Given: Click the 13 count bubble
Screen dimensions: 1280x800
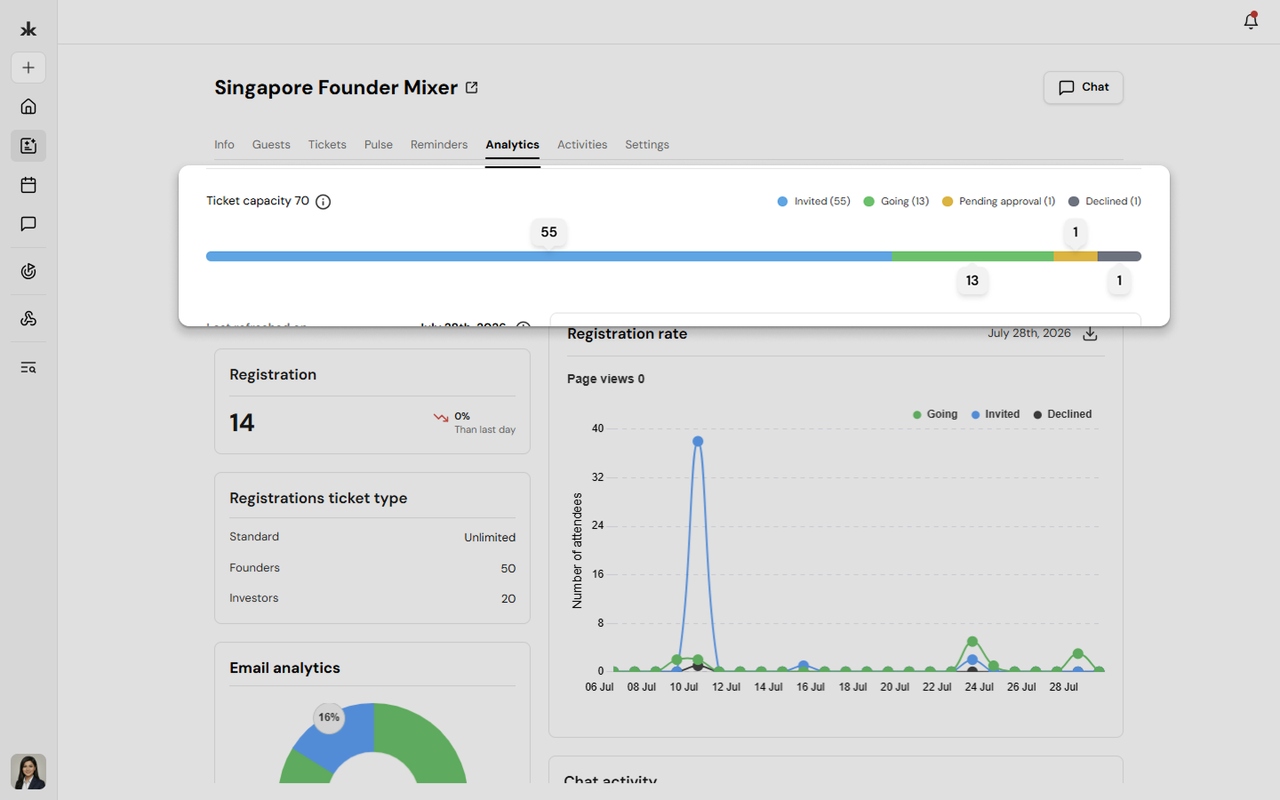Looking at the screenshot, I should [972, 281].
